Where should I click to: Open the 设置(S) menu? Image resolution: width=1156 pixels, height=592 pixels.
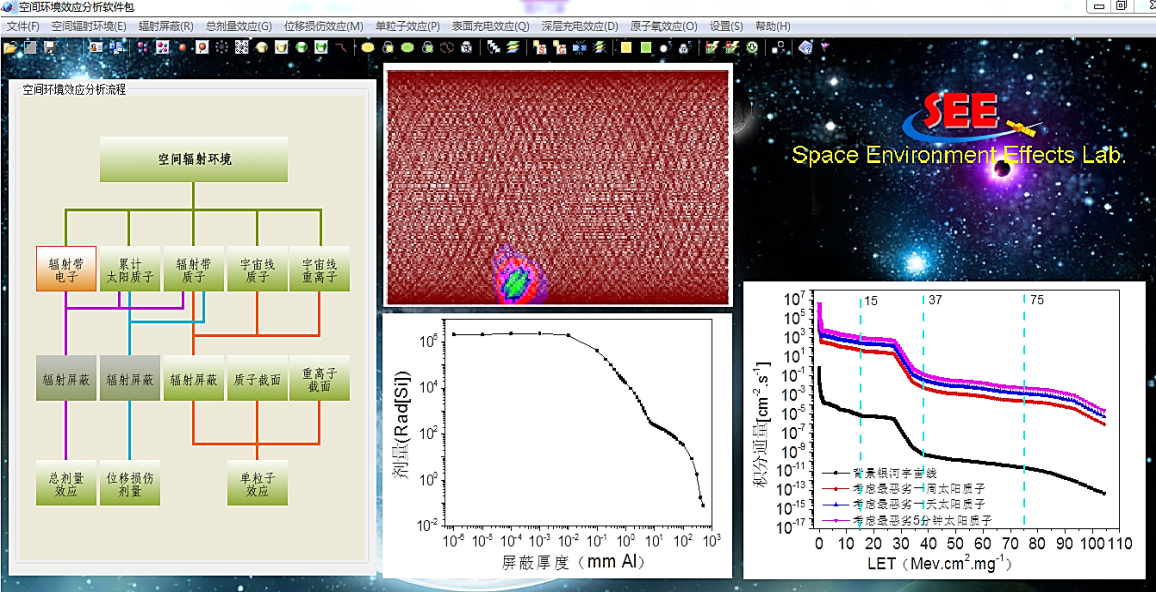726,26
